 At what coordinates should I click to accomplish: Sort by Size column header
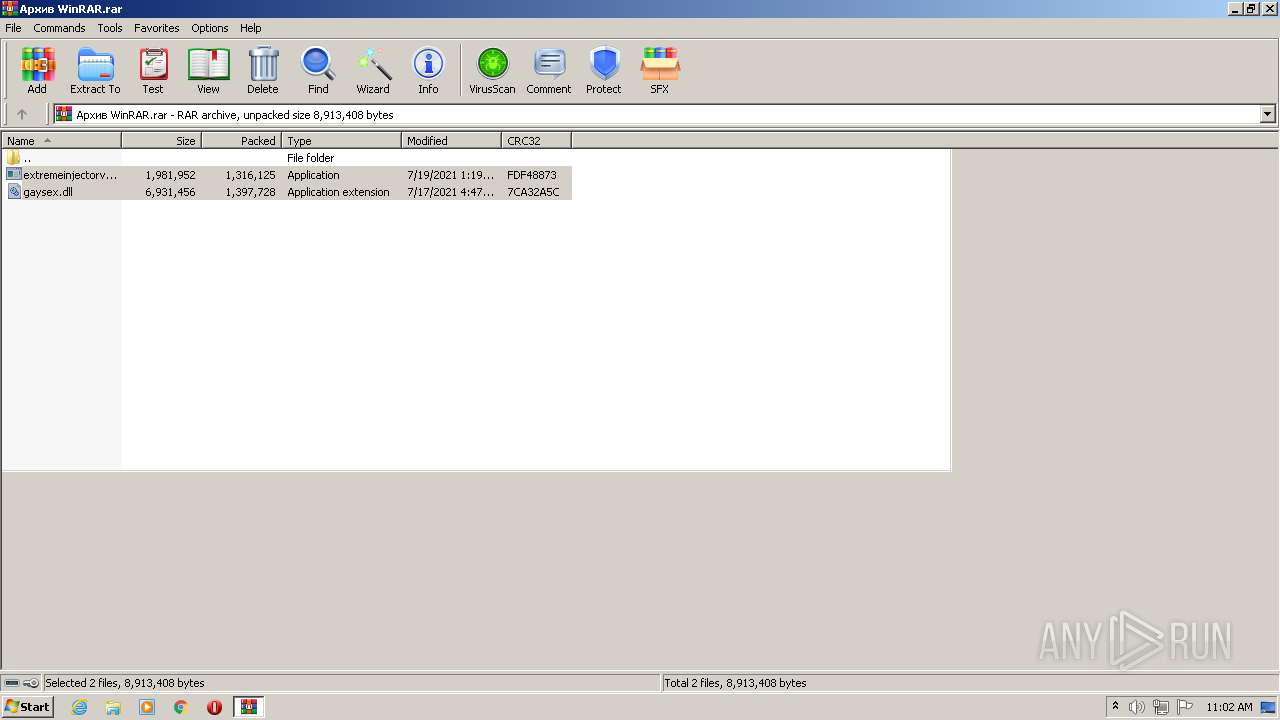point(162,141)
